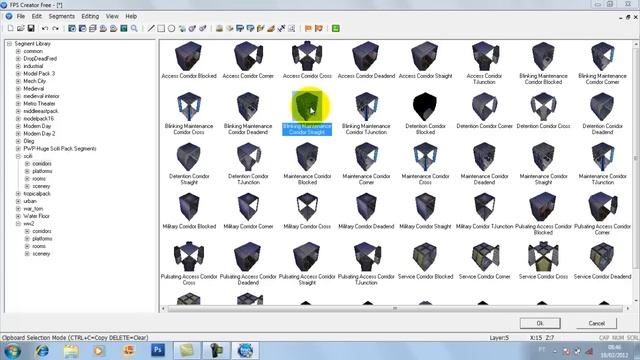
Task: Create a new level with New icon
Action: [x=10, y=28]
